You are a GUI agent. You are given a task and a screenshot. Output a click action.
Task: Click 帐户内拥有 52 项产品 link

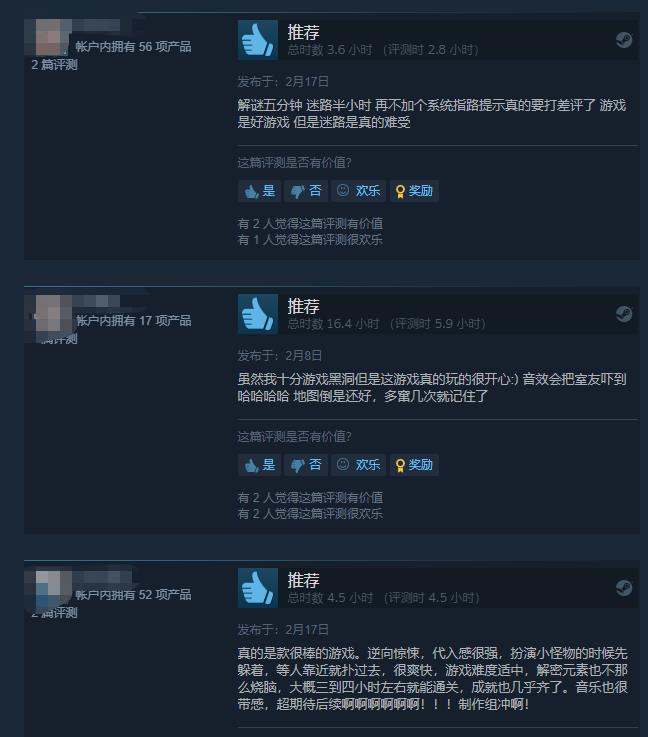[134, 595]
